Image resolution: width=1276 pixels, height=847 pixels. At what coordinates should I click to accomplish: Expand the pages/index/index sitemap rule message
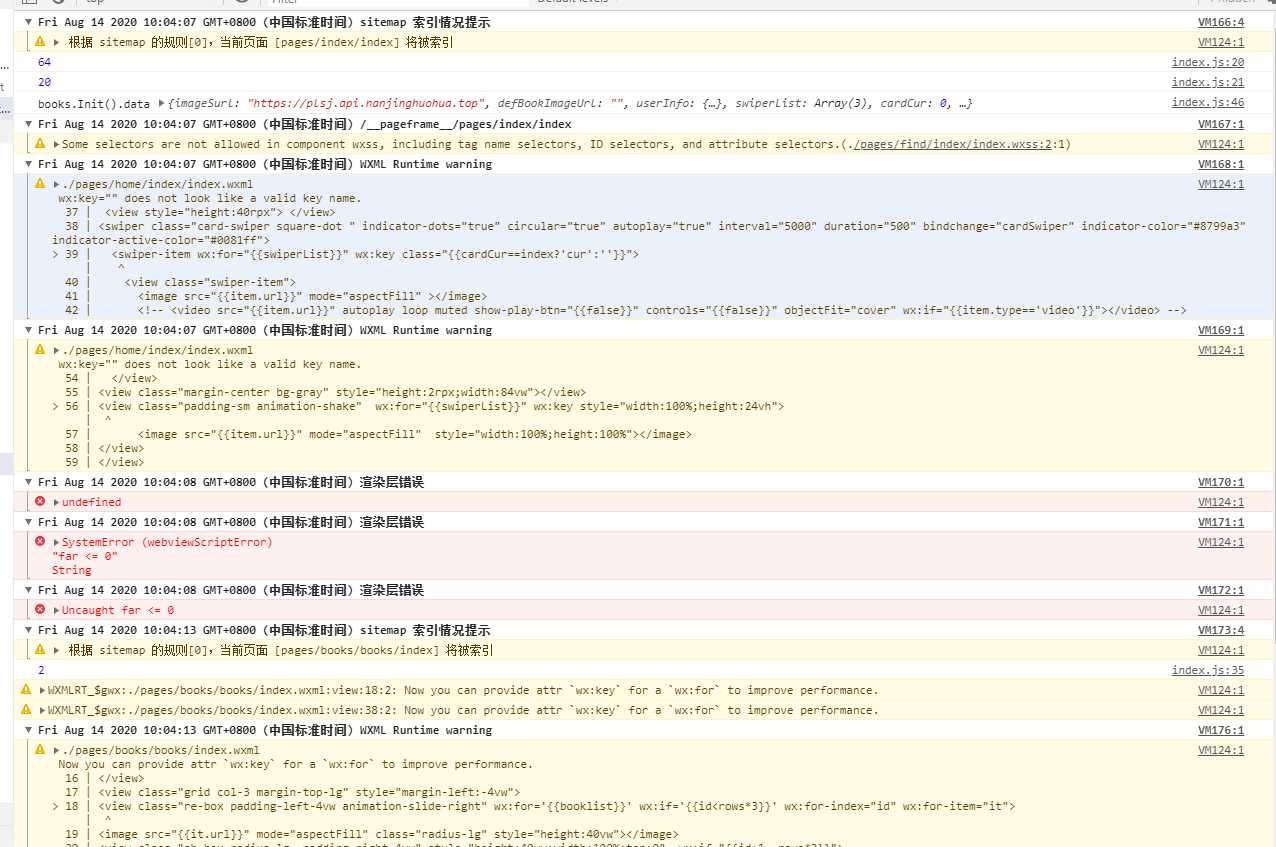click(57, 42)
